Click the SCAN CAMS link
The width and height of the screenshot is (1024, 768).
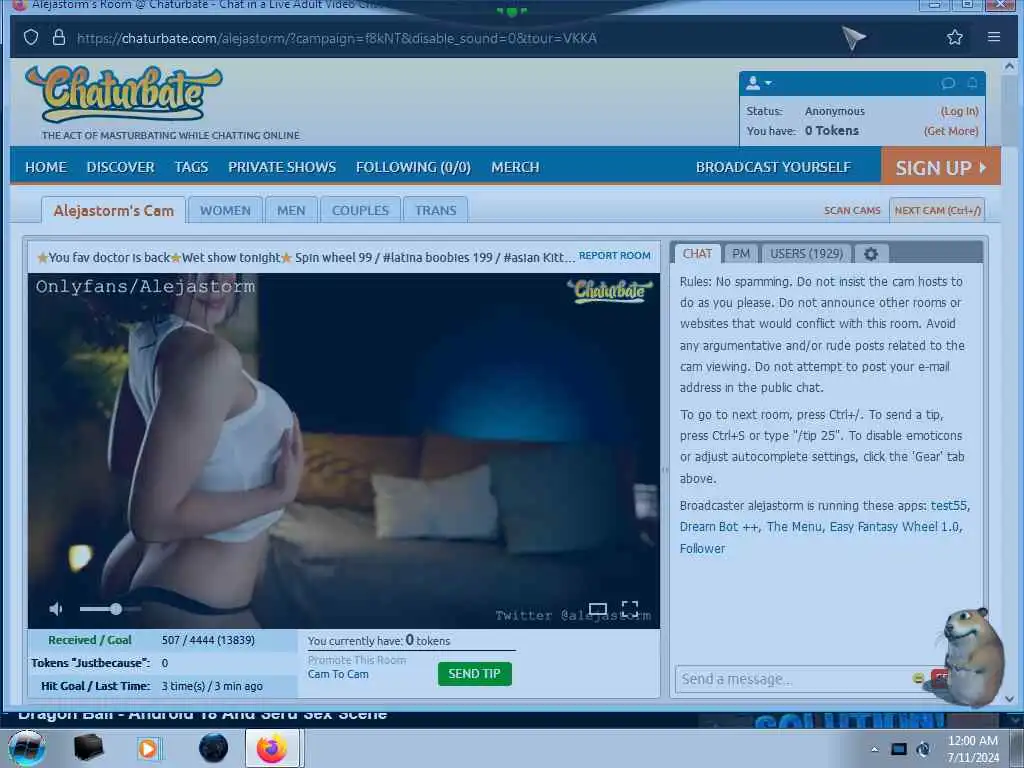click(x=852, y=210)
